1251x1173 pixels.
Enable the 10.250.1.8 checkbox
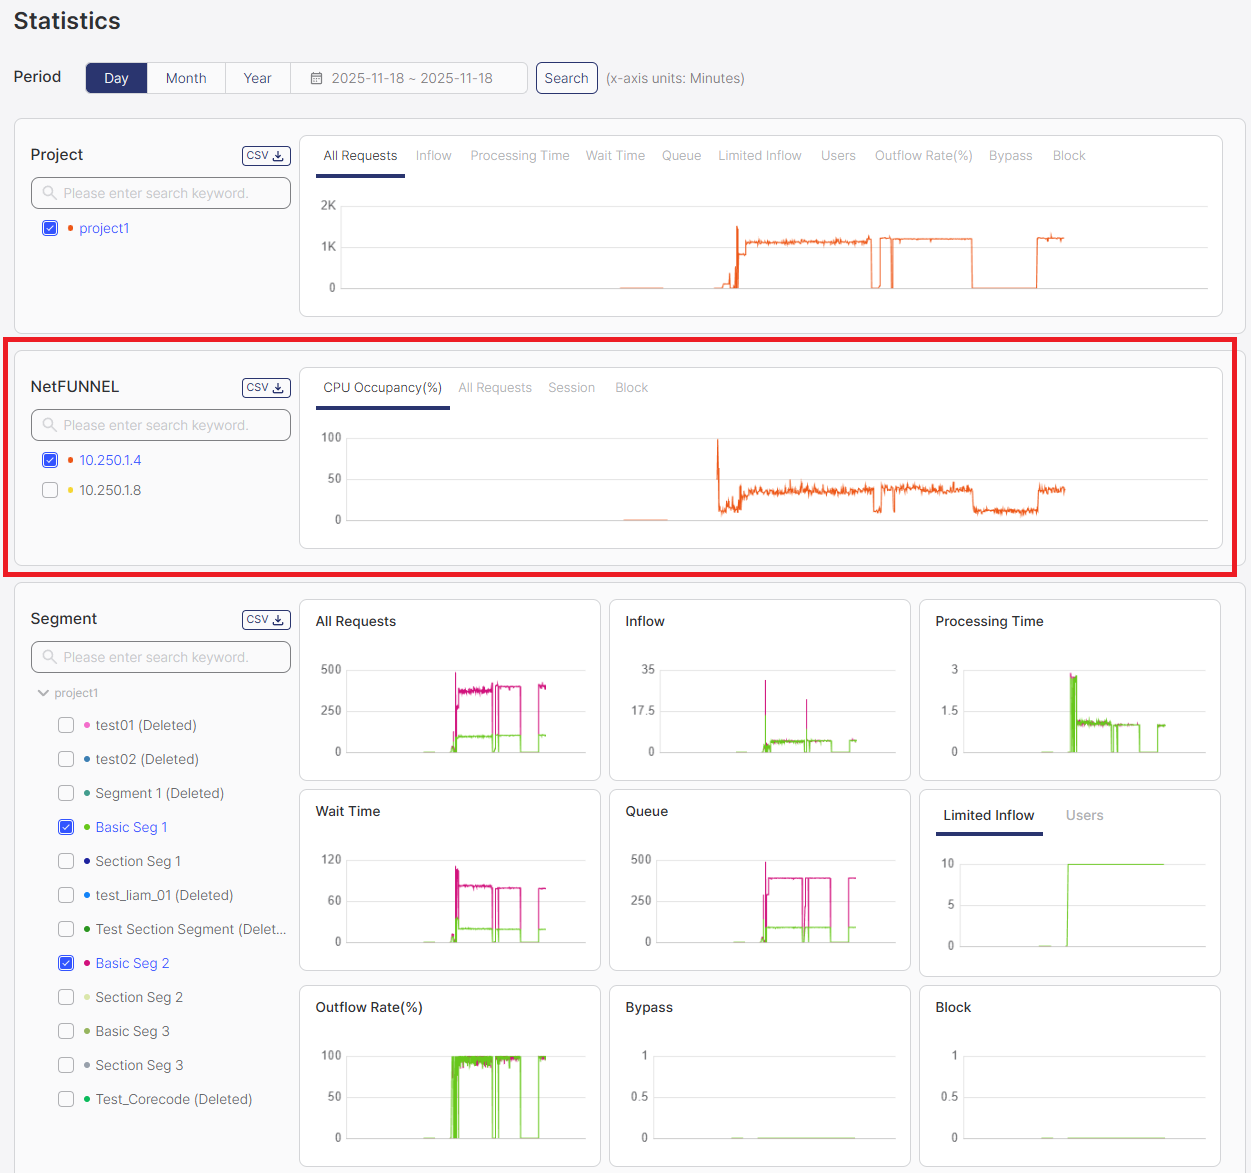point(50,490)
